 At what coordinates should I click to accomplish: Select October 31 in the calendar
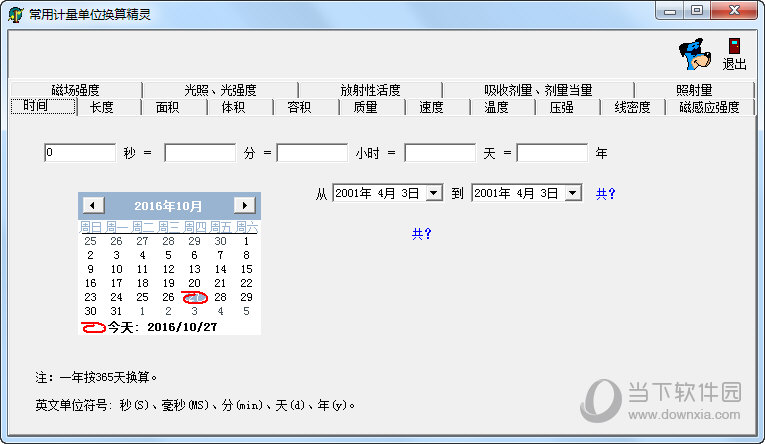pyautogui.click(x=116, y=311)
